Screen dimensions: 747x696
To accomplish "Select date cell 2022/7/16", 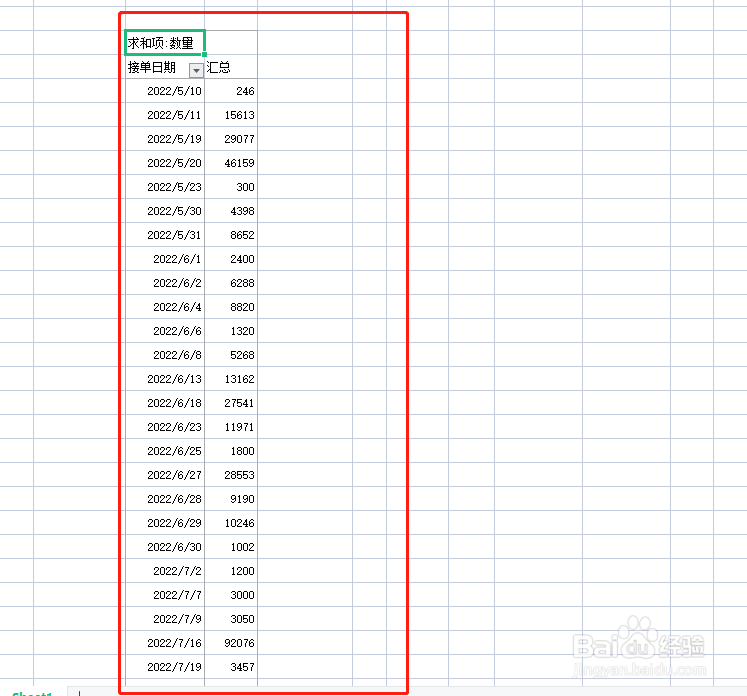I will tap(165, 643).
